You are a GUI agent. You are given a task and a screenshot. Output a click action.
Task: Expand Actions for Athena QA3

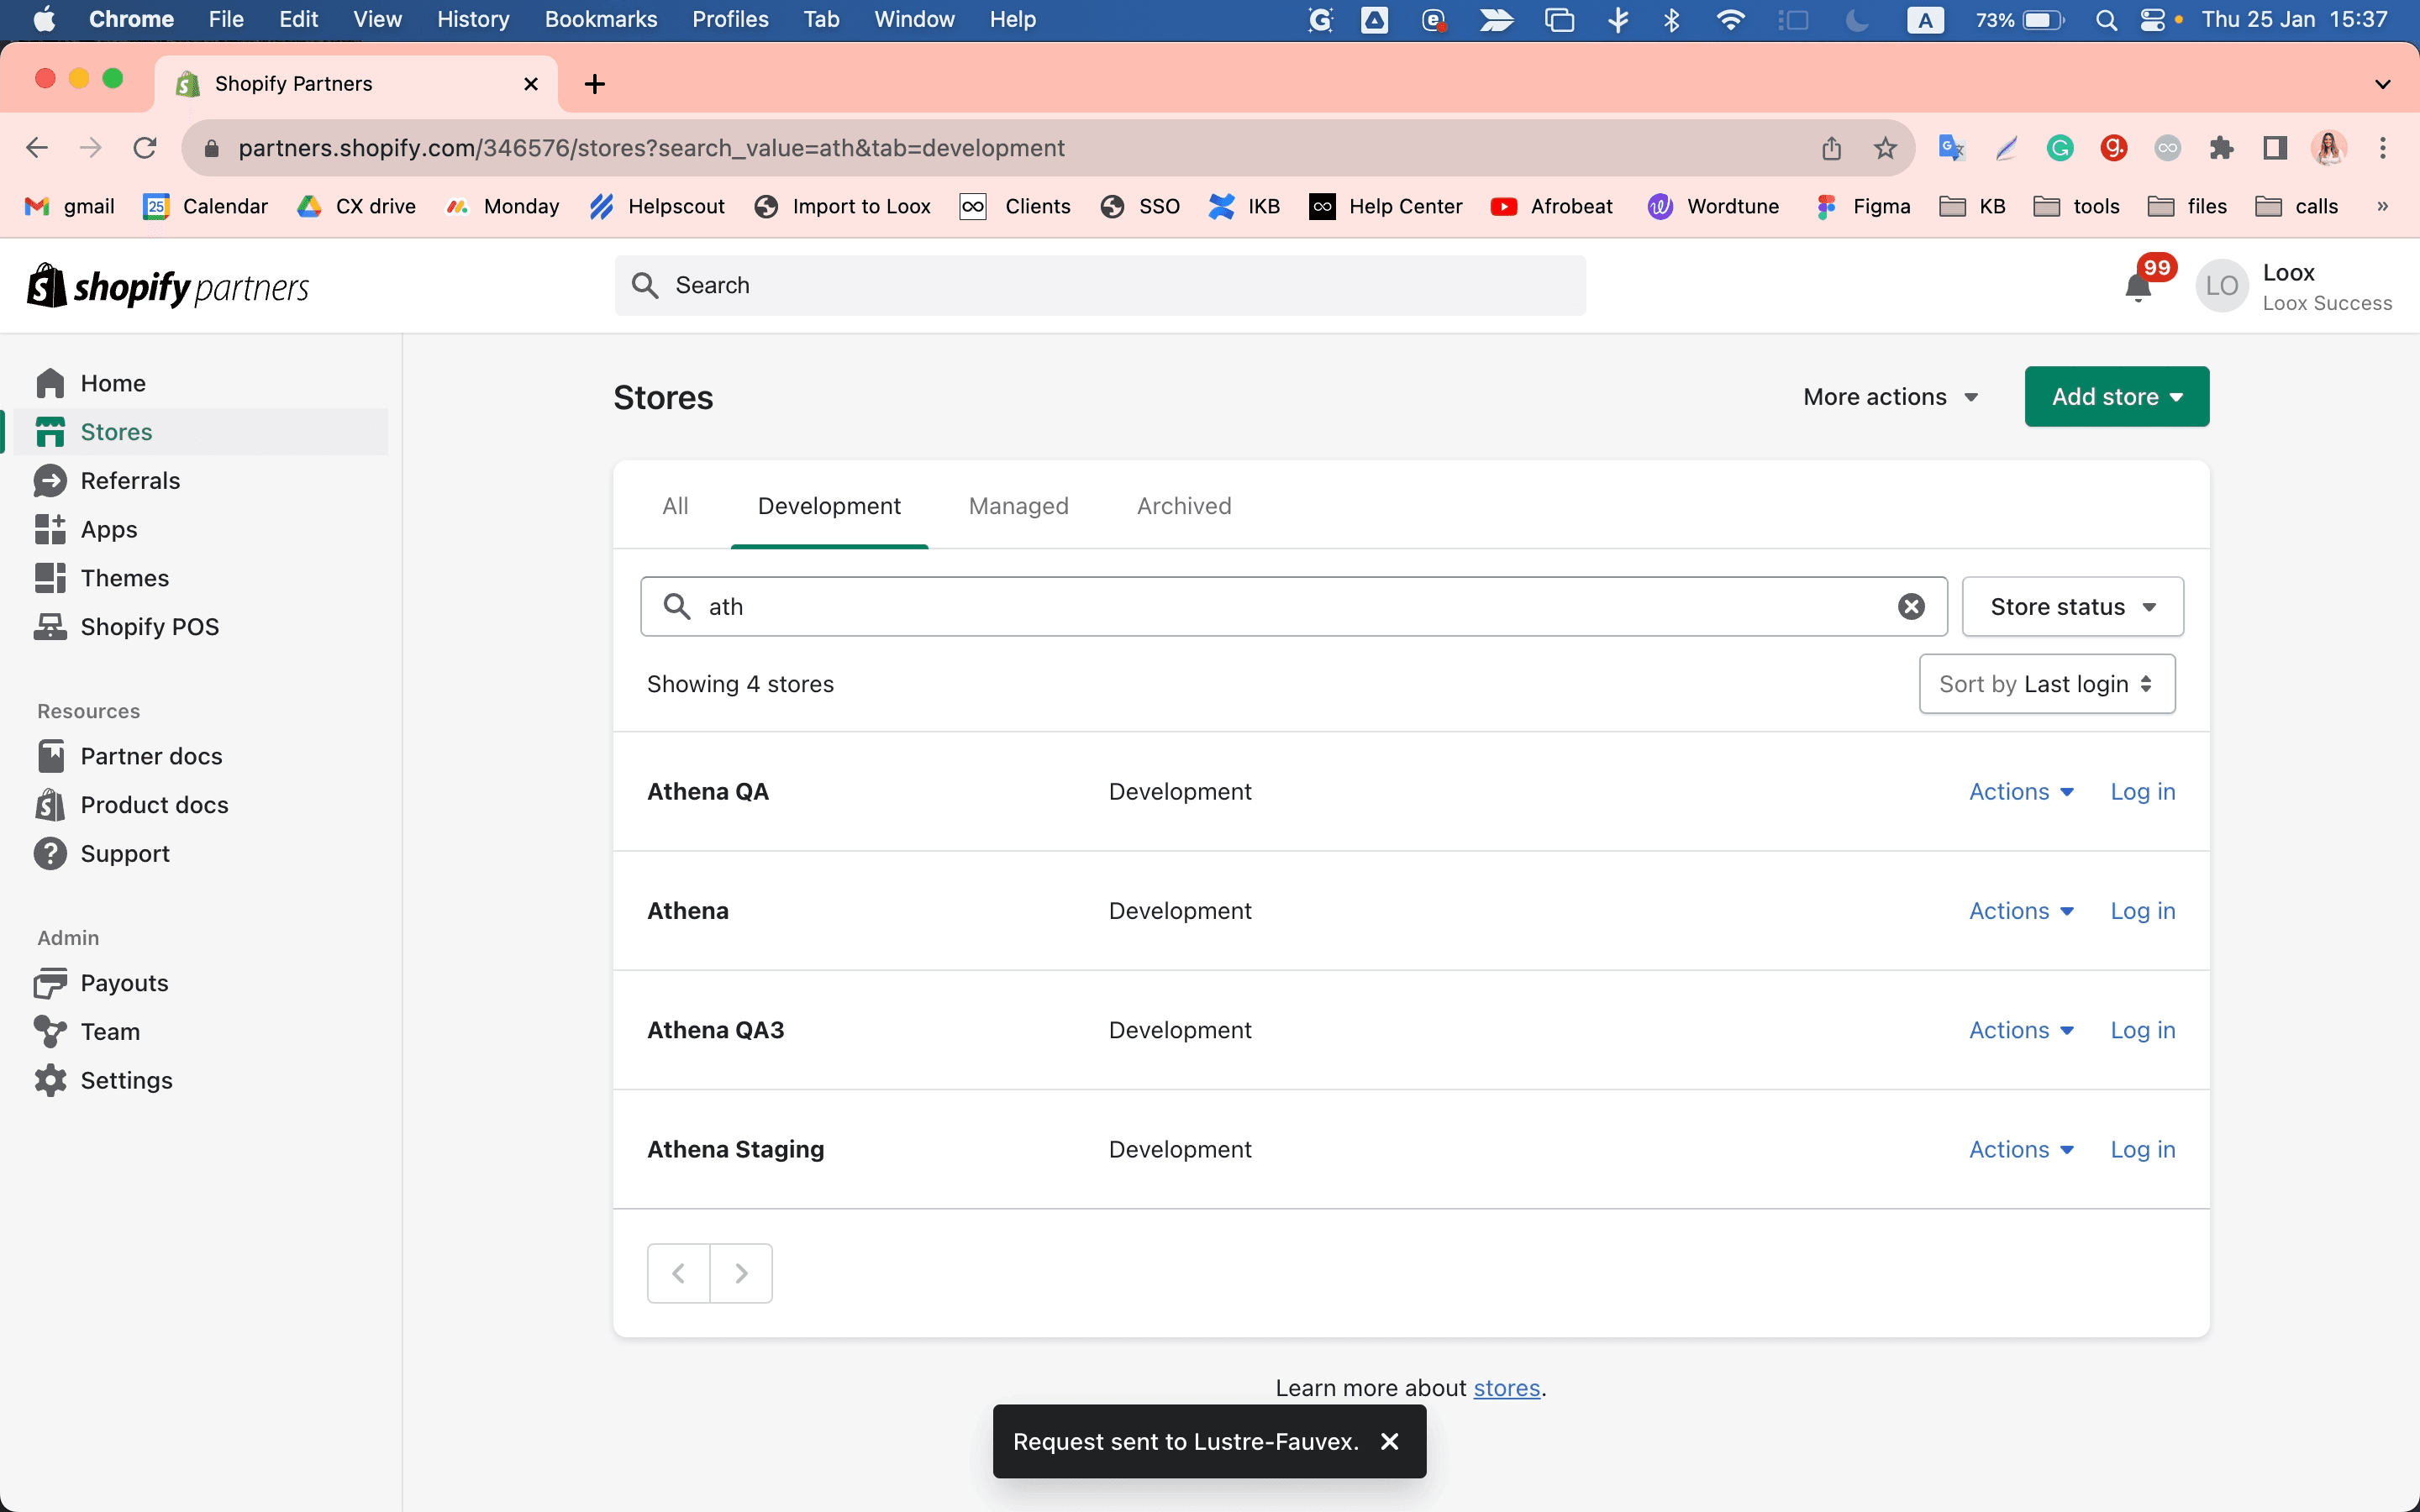[2021, 1030]
